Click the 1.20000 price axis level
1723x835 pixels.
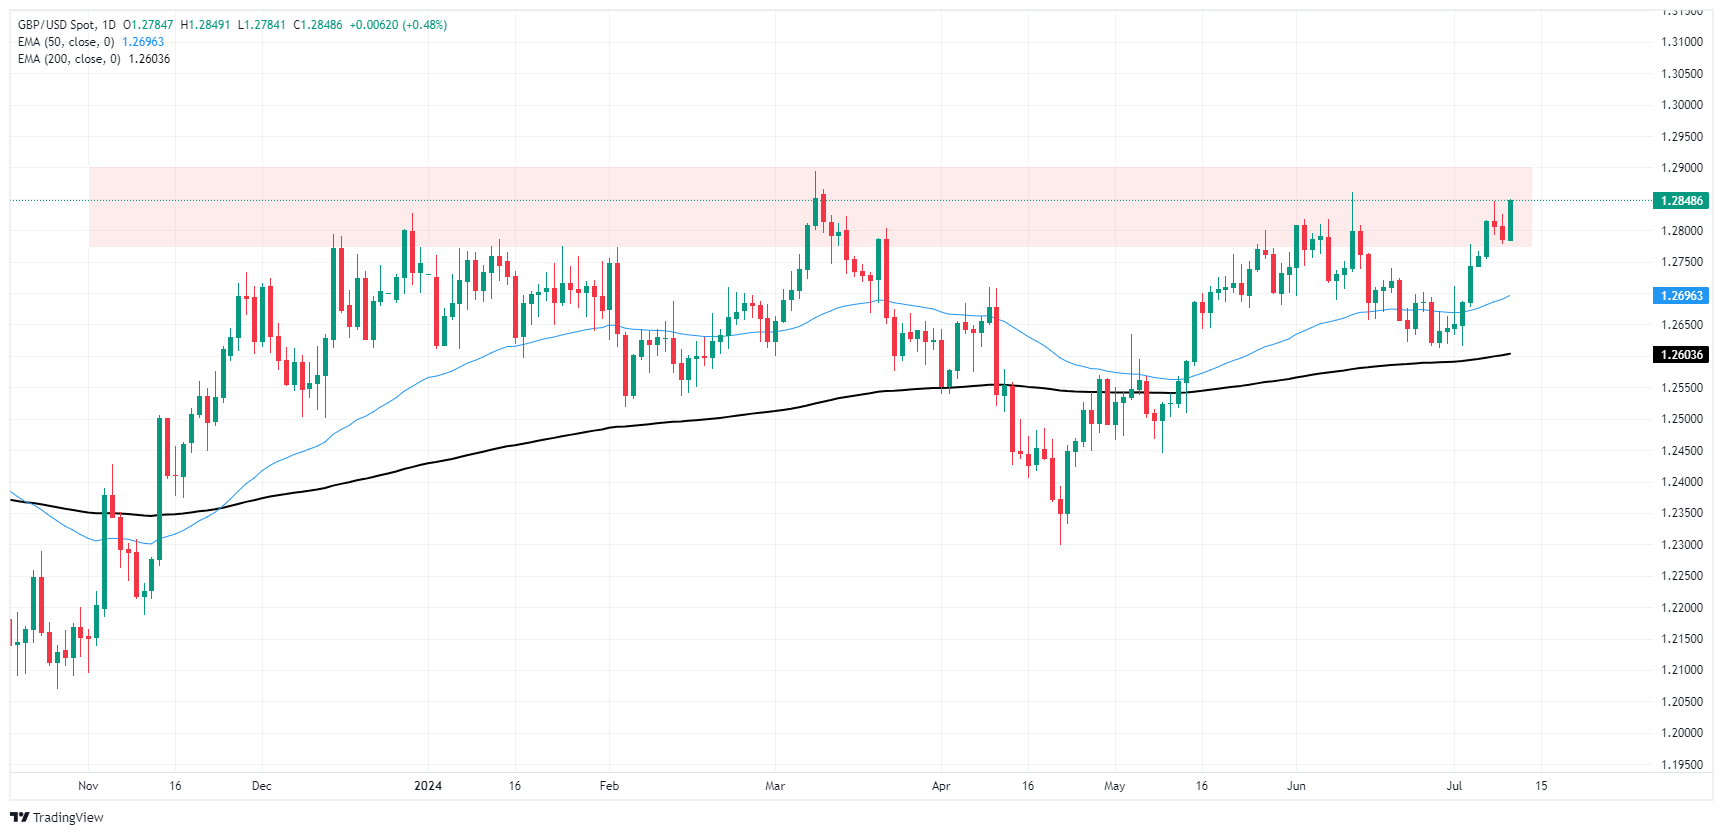(1681, 733)
